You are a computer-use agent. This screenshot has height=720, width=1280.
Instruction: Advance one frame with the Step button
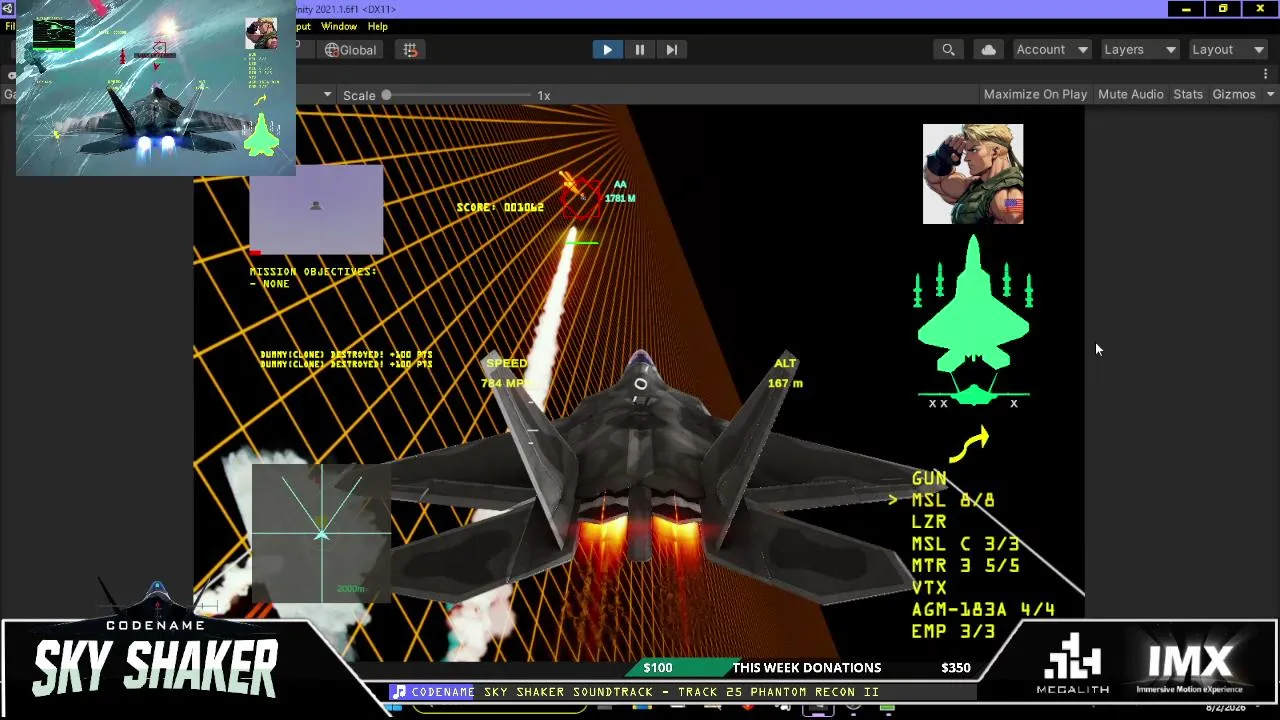pyautogui.click(x=672, y=50)
